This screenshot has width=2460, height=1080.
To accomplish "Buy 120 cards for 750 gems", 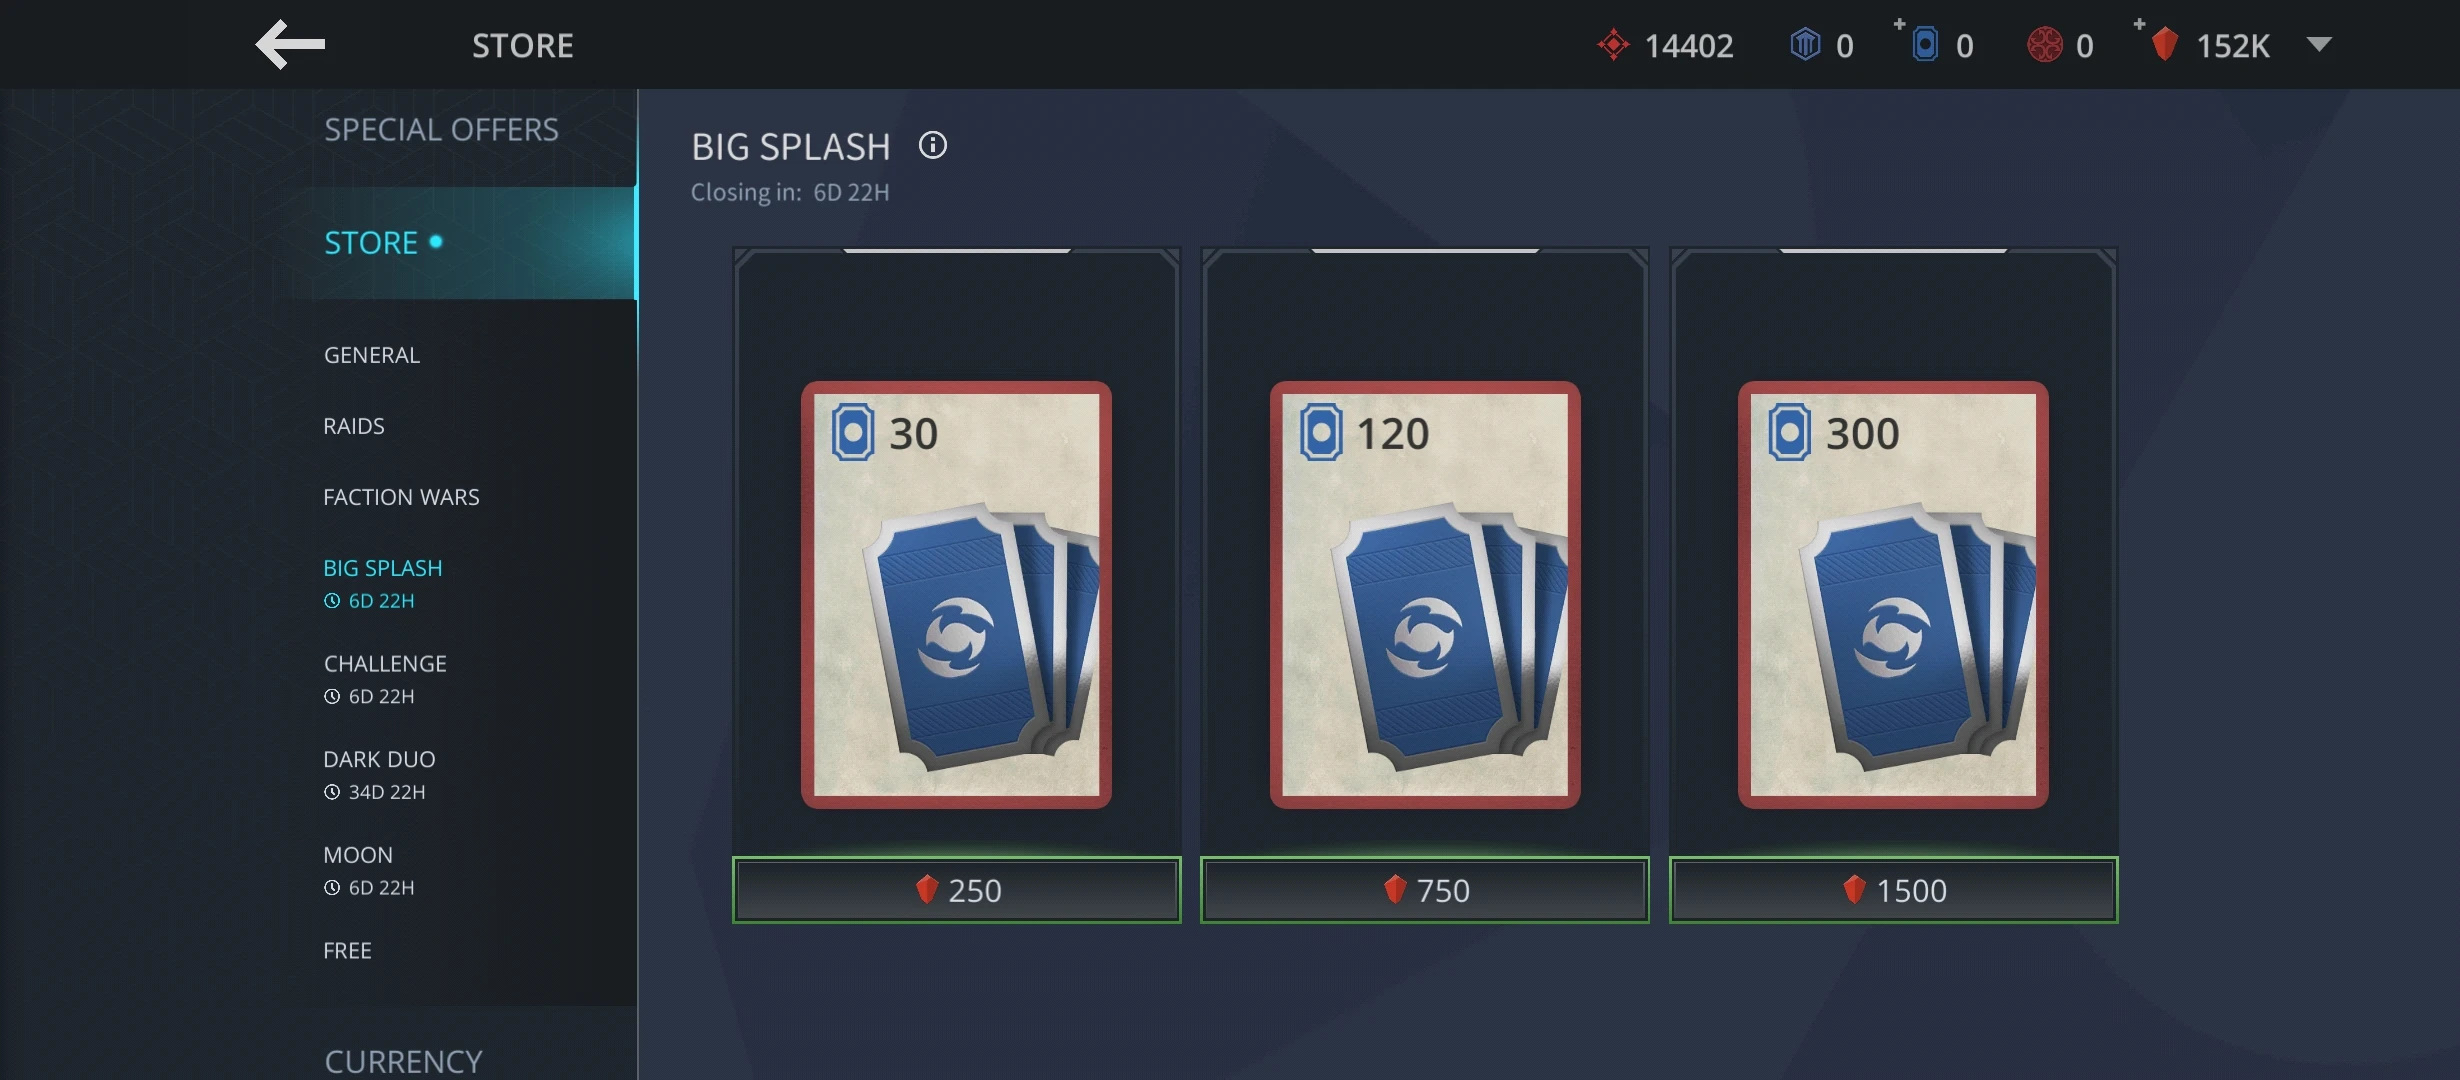I will (x=1425, y=890).
